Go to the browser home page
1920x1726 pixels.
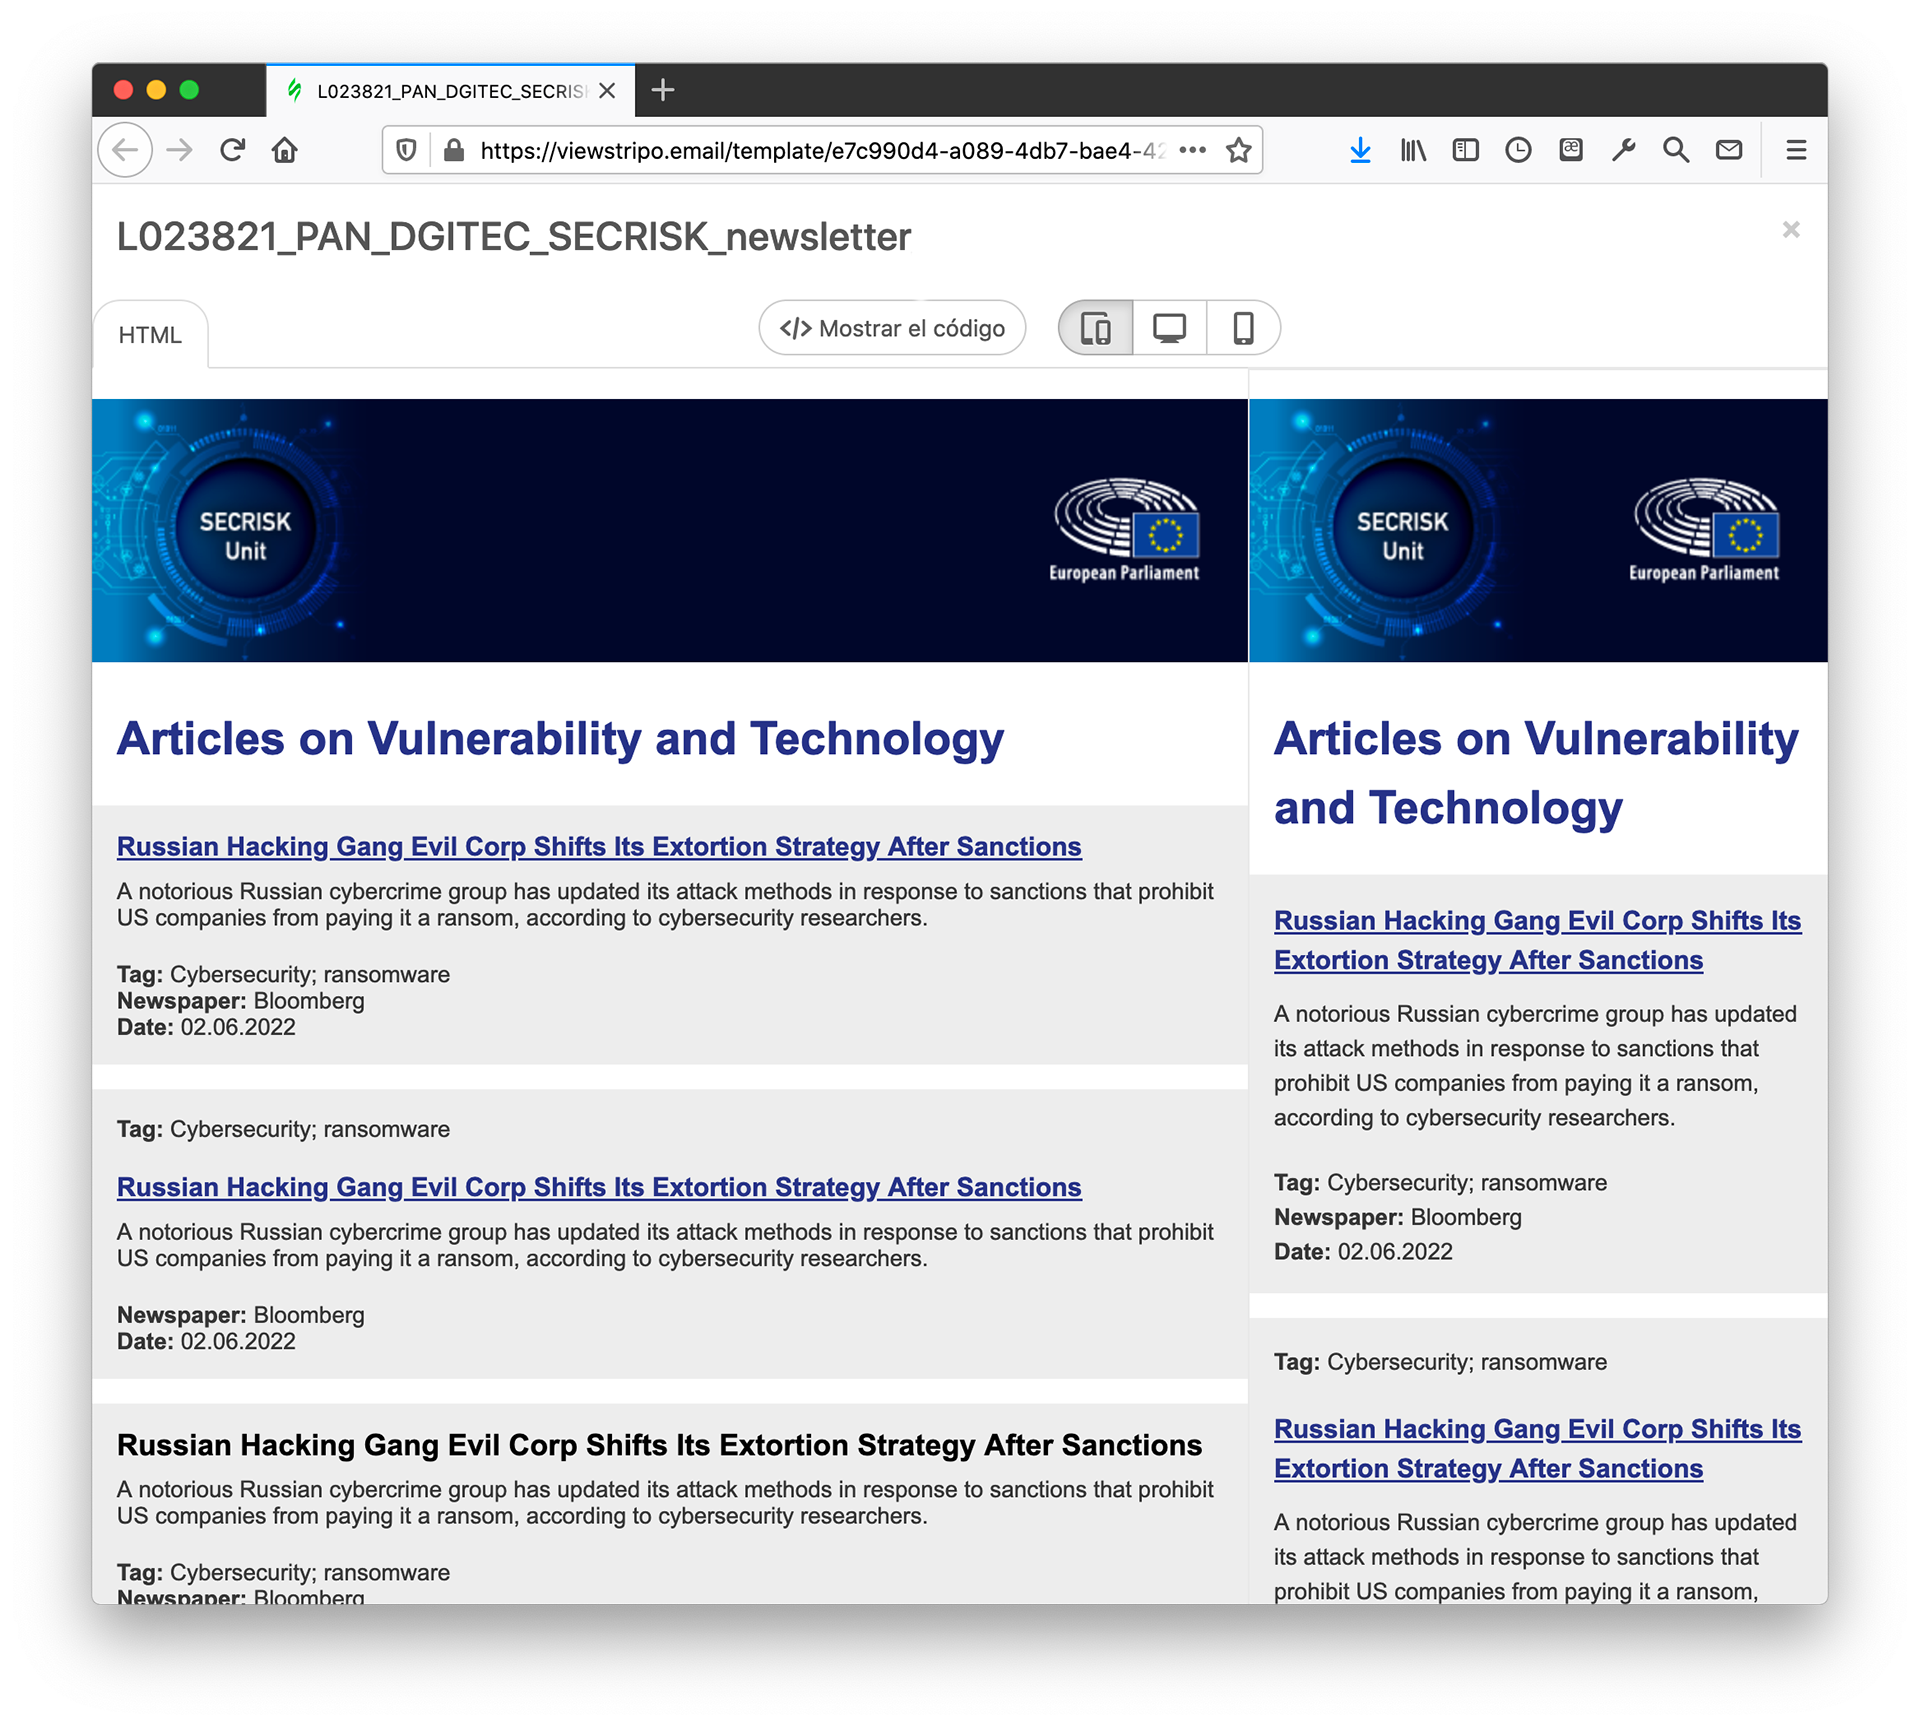pos(285,150)
